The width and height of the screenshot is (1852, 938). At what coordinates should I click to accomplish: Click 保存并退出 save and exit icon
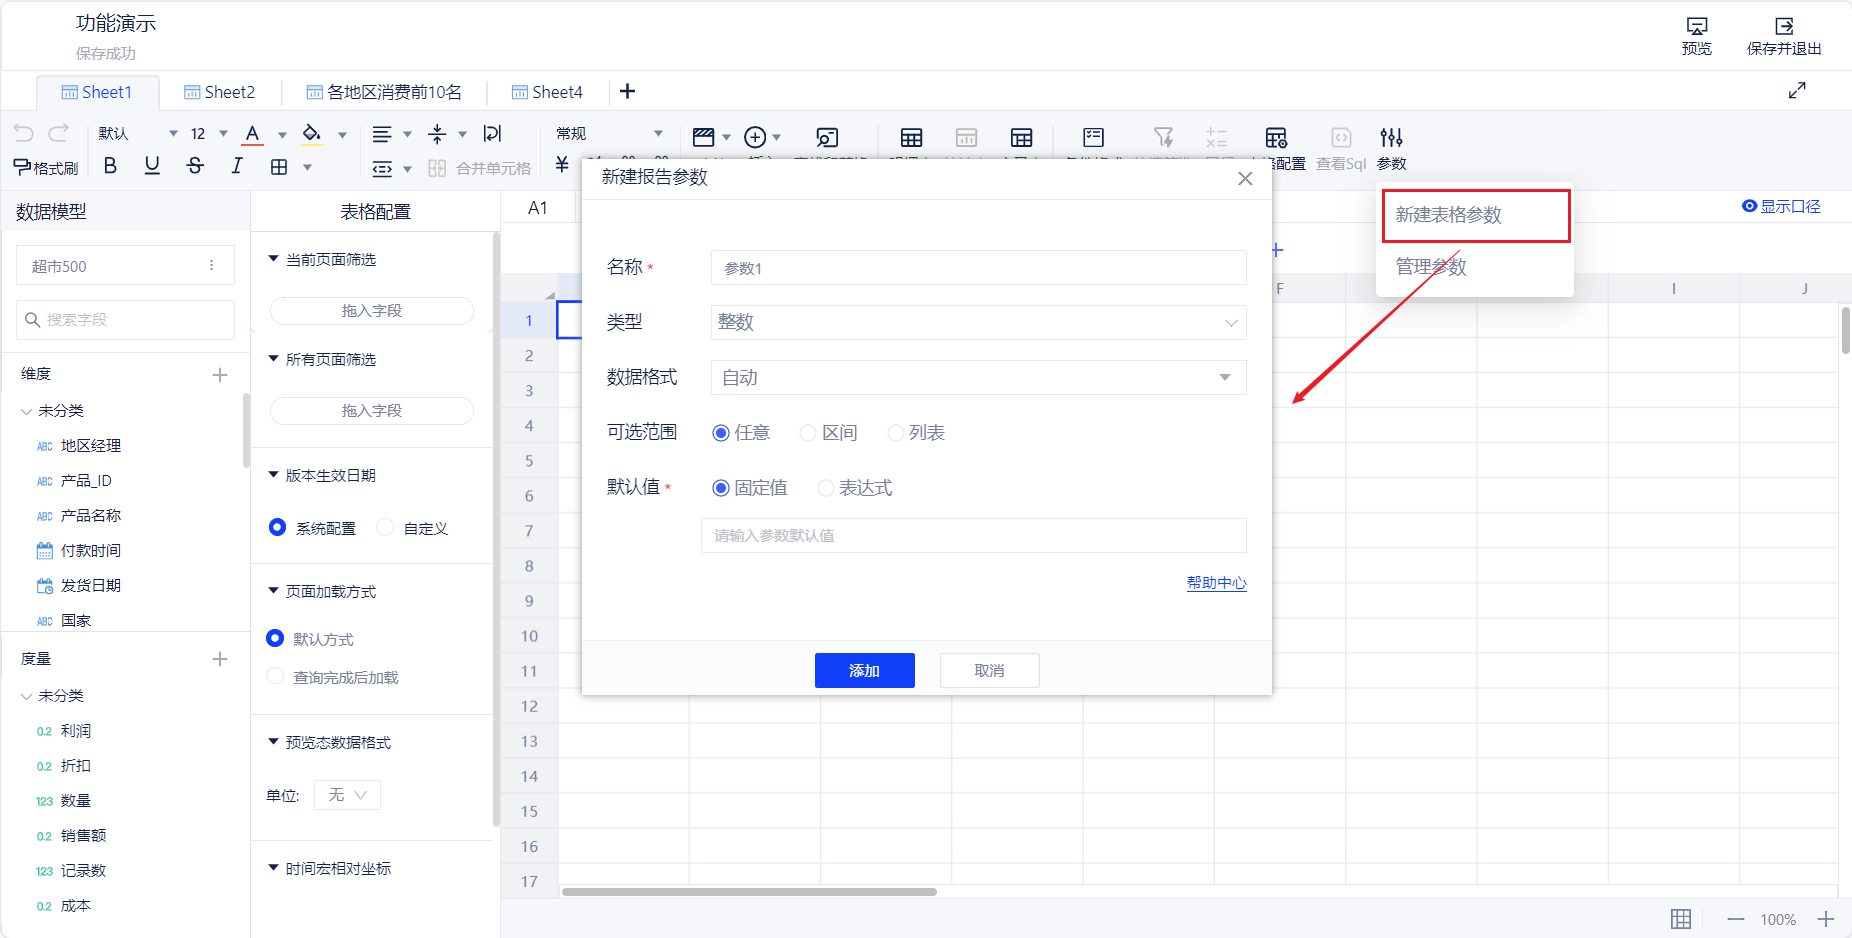[x=1783, y=36]
